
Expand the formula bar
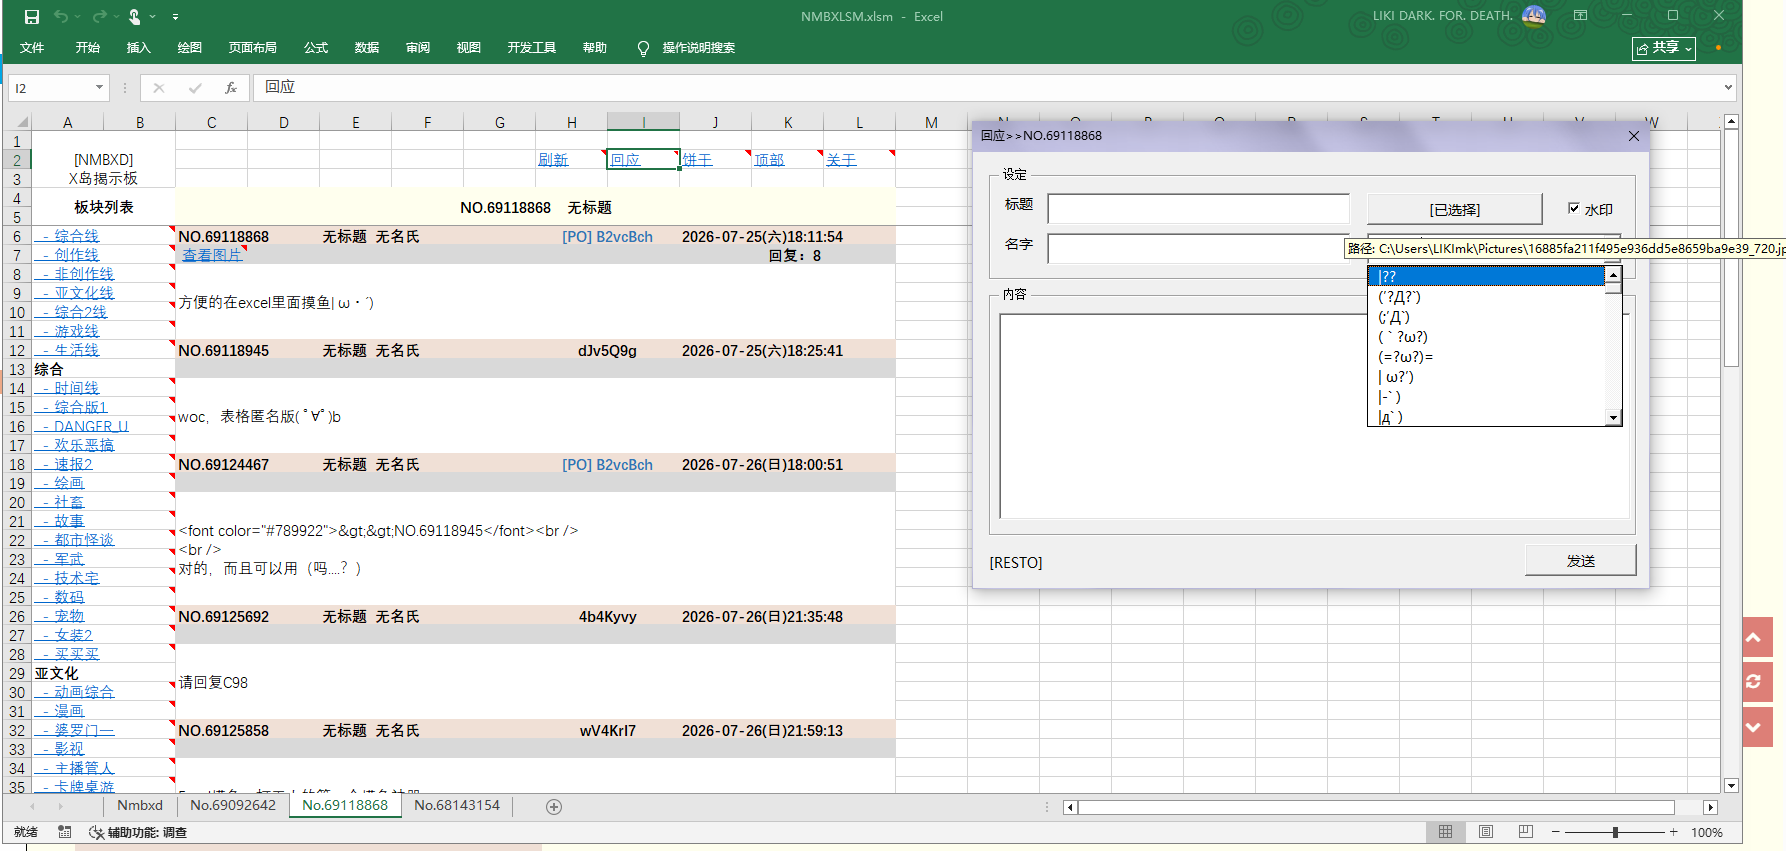tap(1728, 88)
